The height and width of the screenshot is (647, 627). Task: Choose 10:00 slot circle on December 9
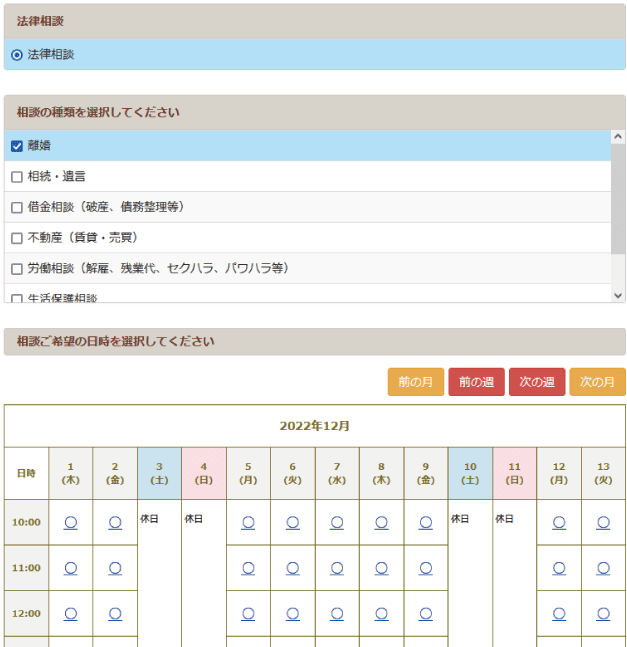(426, 522)
